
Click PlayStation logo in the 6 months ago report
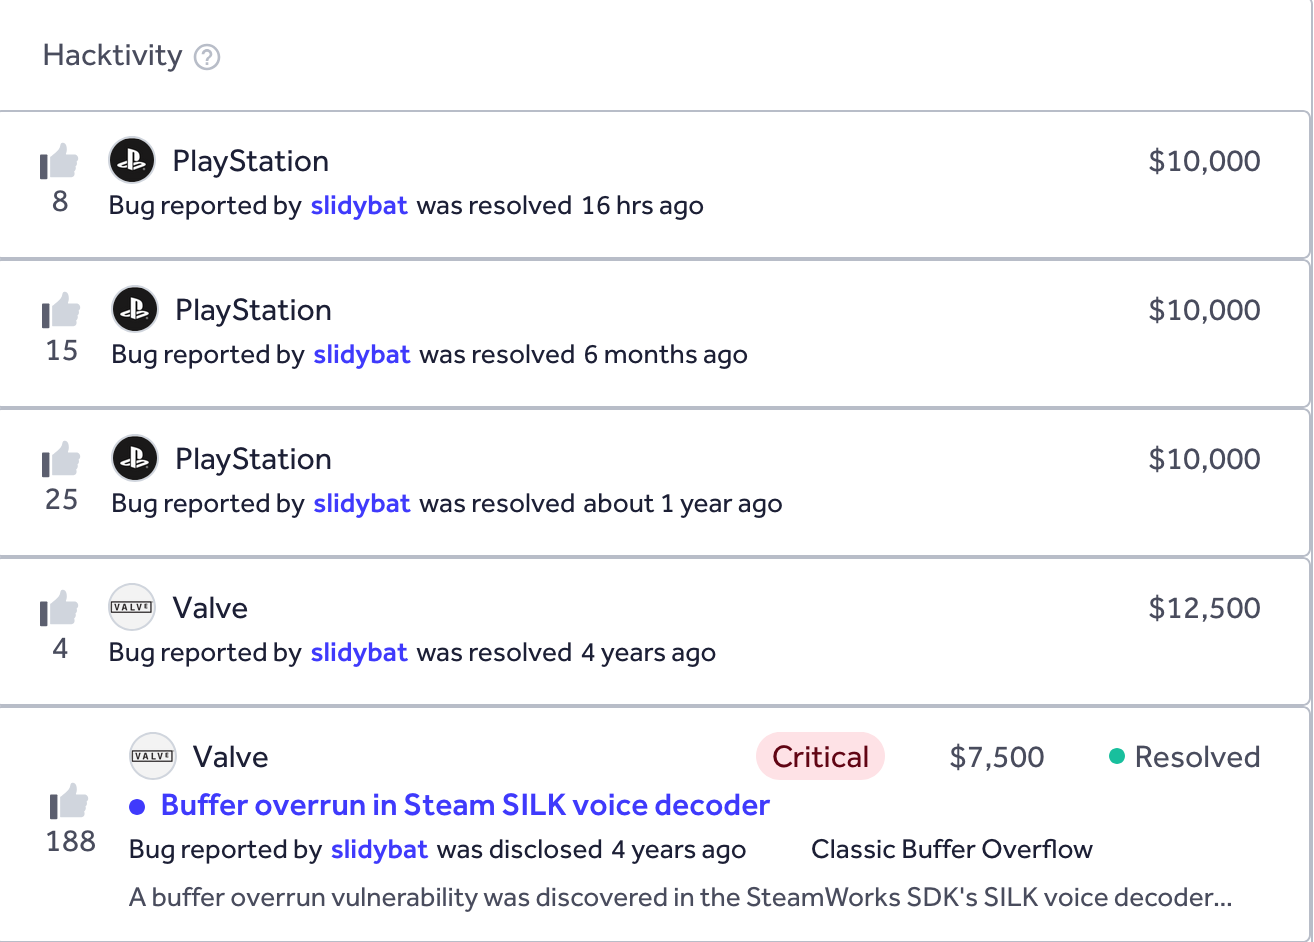tap(135, 310)
